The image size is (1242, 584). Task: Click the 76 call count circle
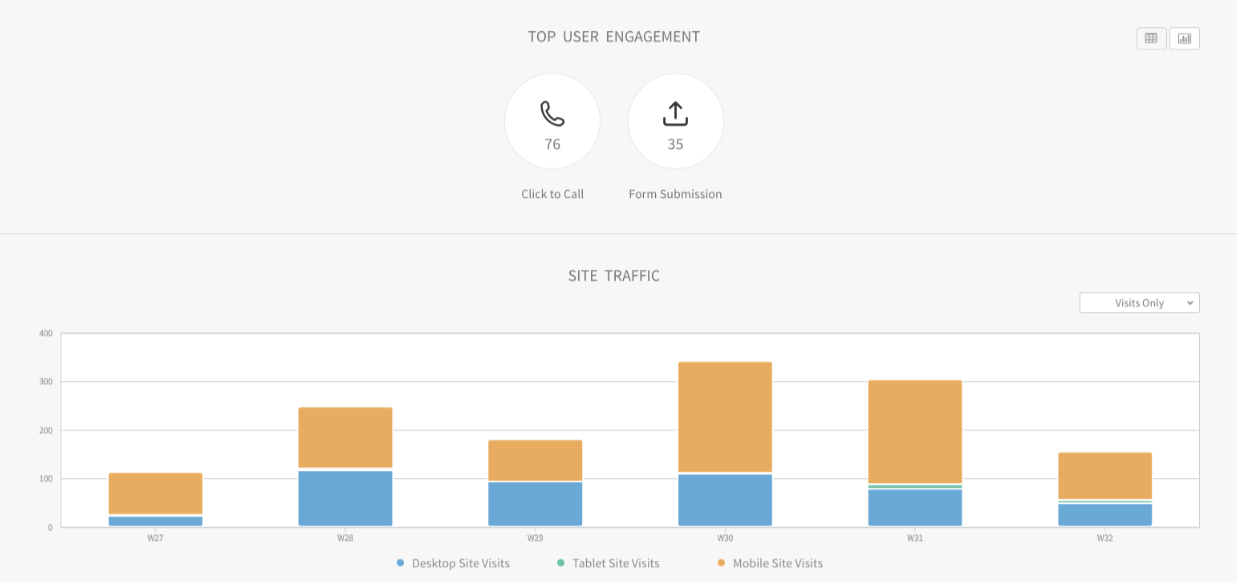[x=552, y=120]
